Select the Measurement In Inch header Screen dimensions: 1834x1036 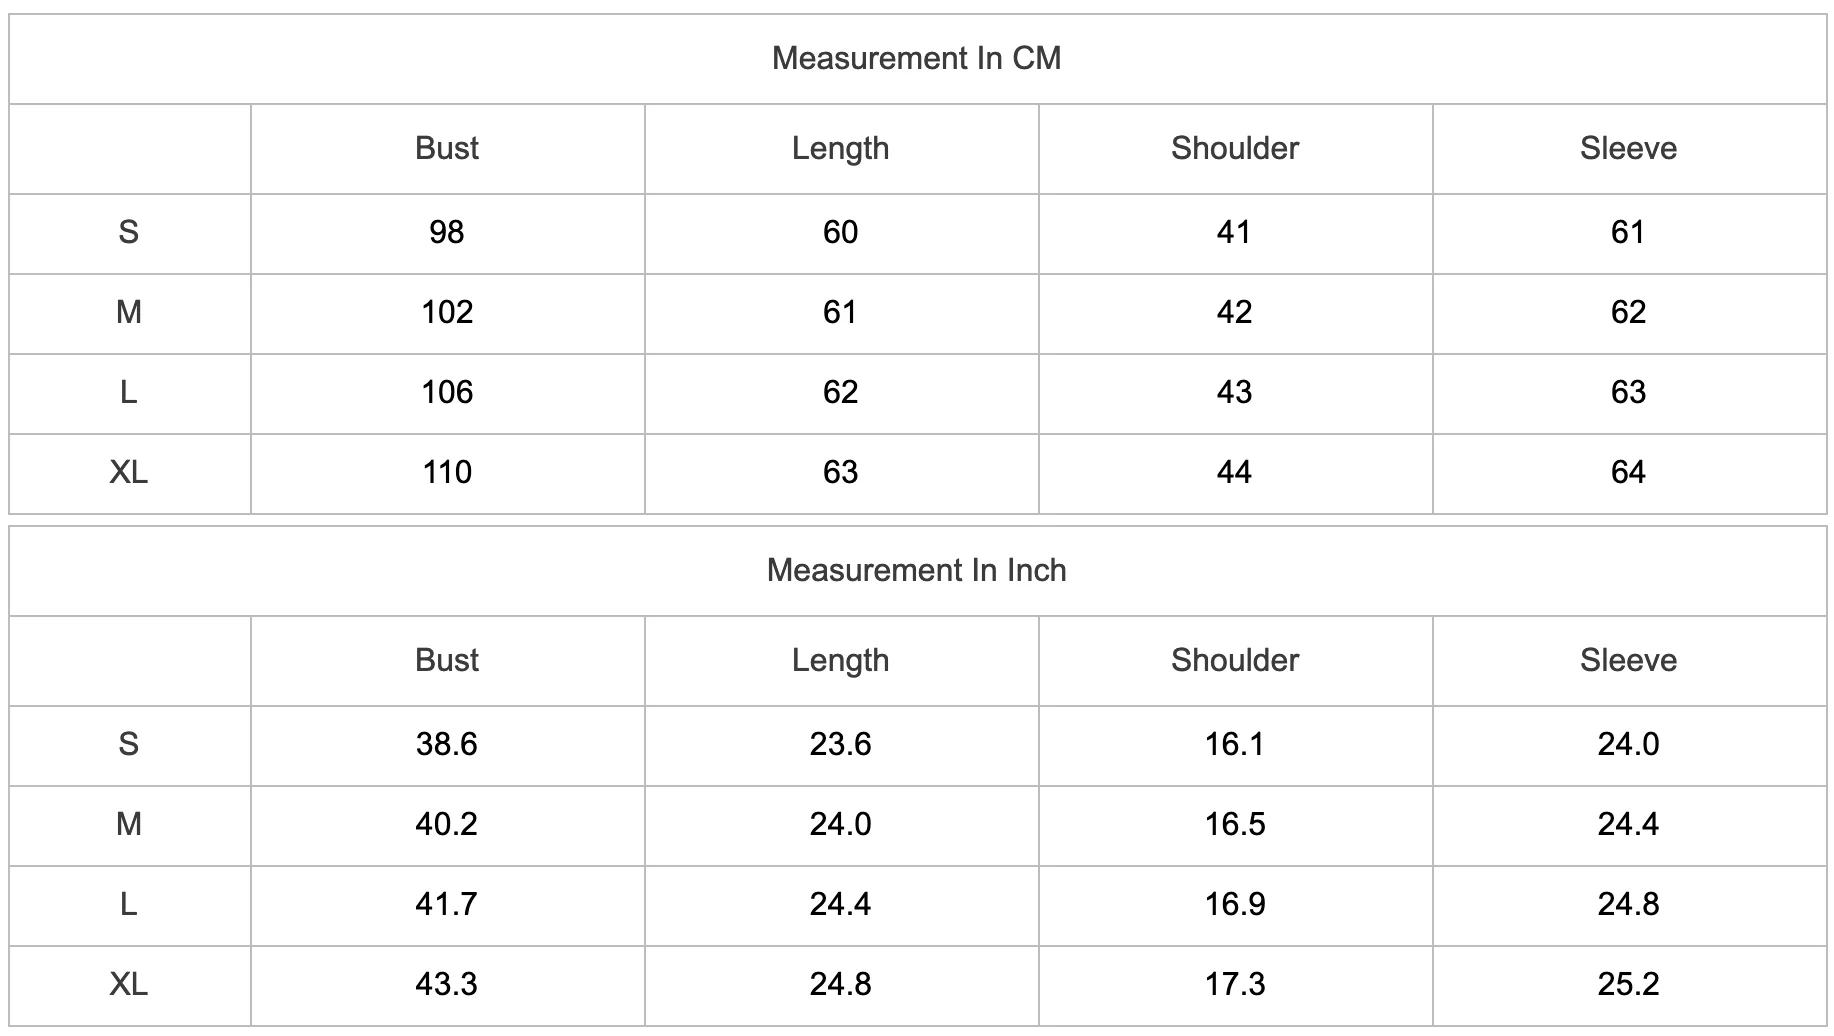[916, 571]
